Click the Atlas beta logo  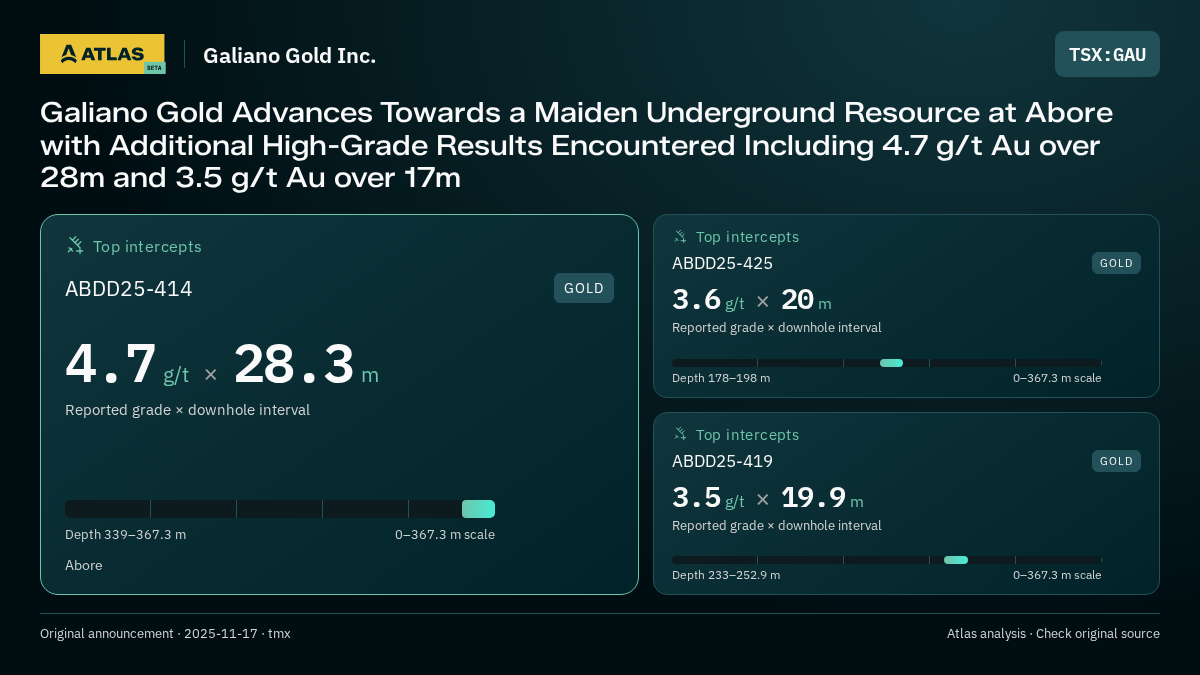tap(102, 54)
